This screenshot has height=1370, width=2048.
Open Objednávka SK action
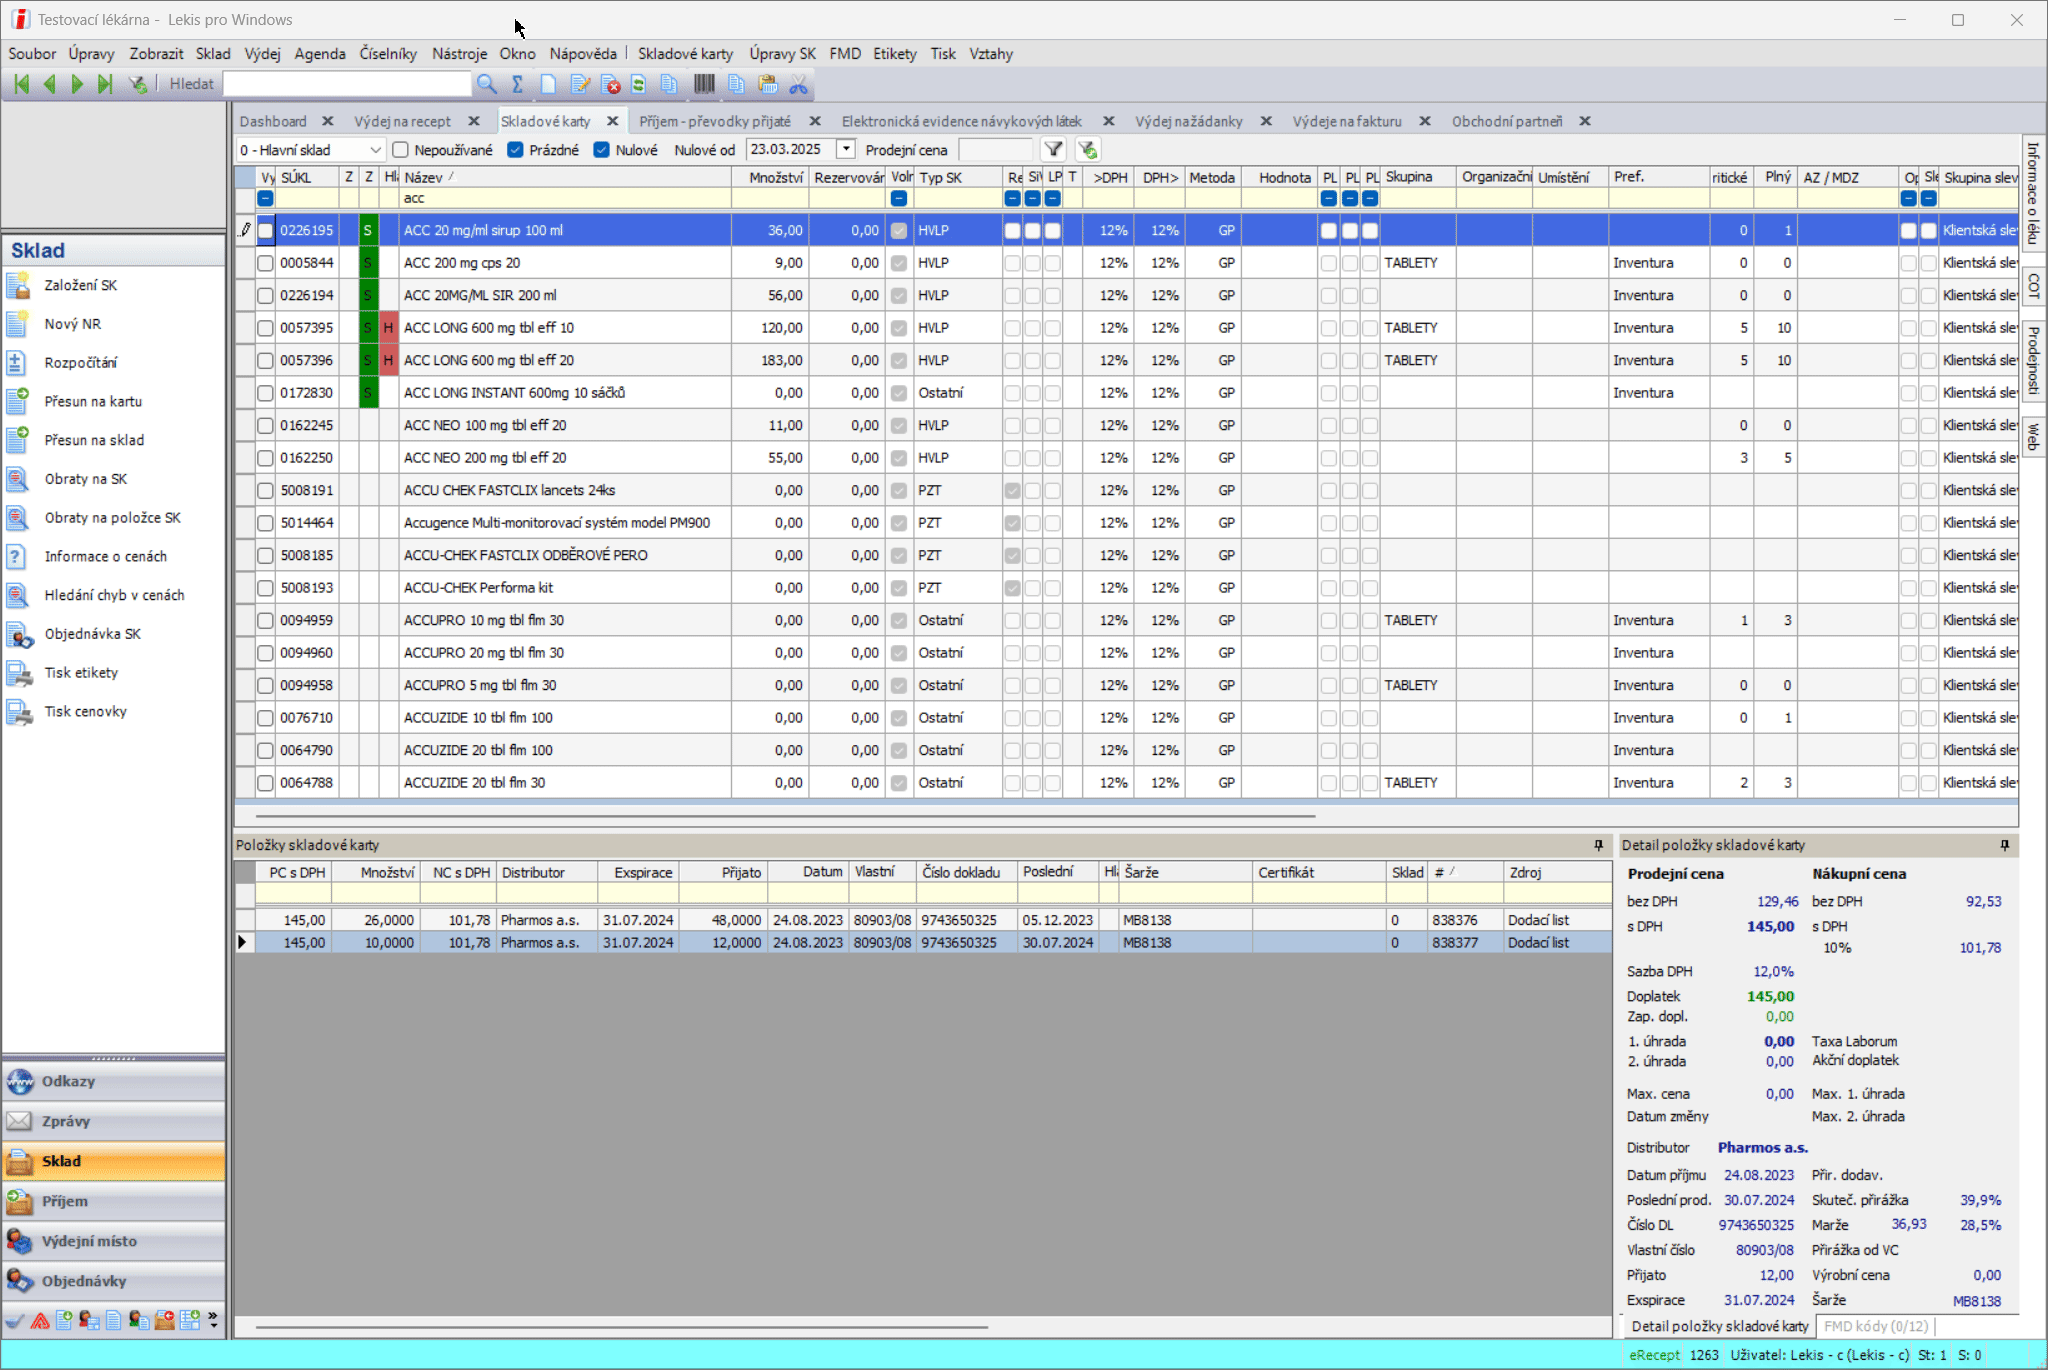point(92,634)
